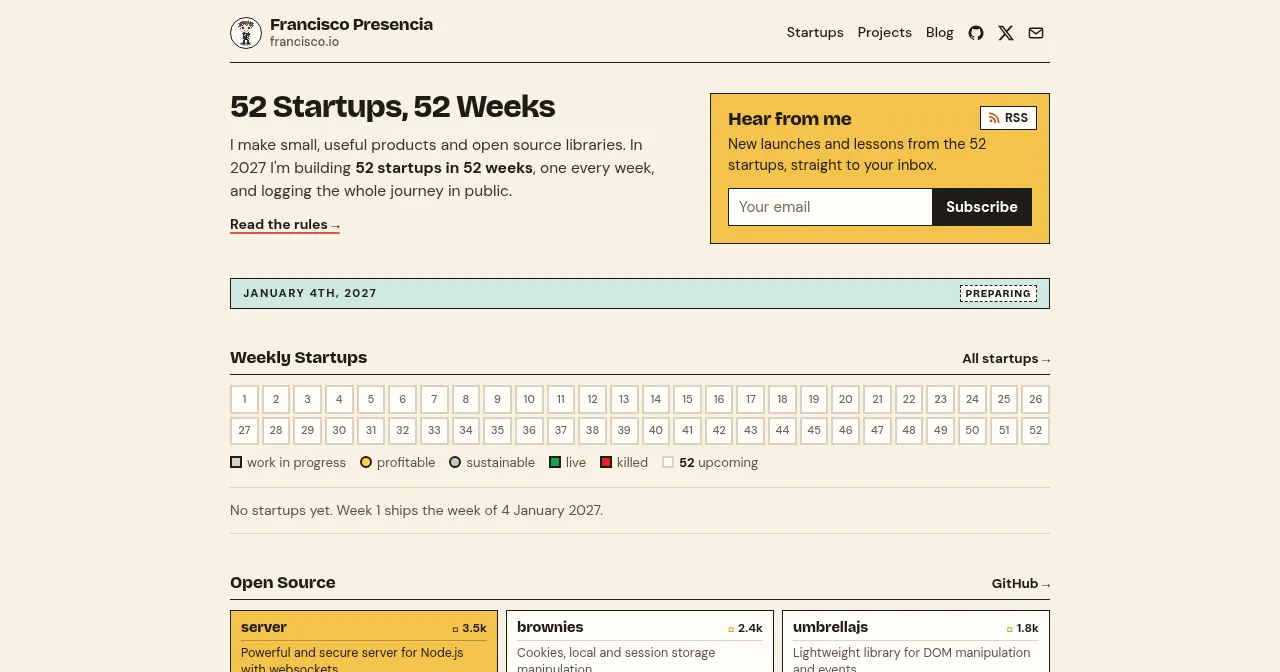Click the 1.8k star count on umbrellajs

[1023, 629]
